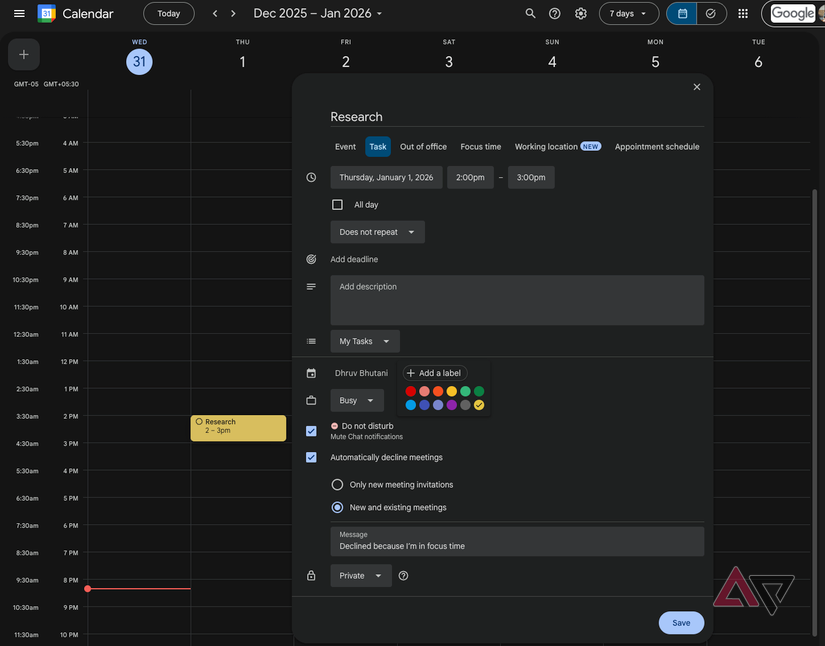Image resolution: width=825 pixels, height=646 pixels.
Task: Switch to Tasks view using the checkmark icon
Action: (713, 13)
